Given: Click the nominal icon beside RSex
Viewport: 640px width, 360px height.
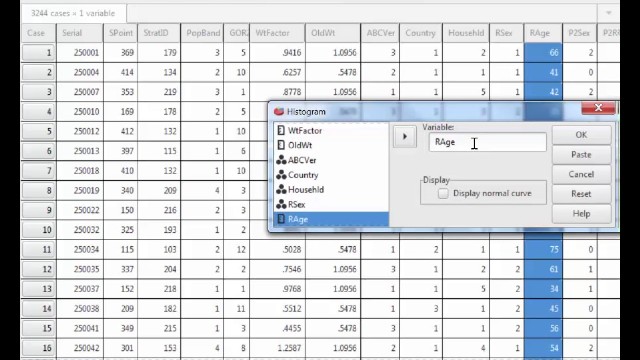Looking at the screenshot, I should pos(281,204).
